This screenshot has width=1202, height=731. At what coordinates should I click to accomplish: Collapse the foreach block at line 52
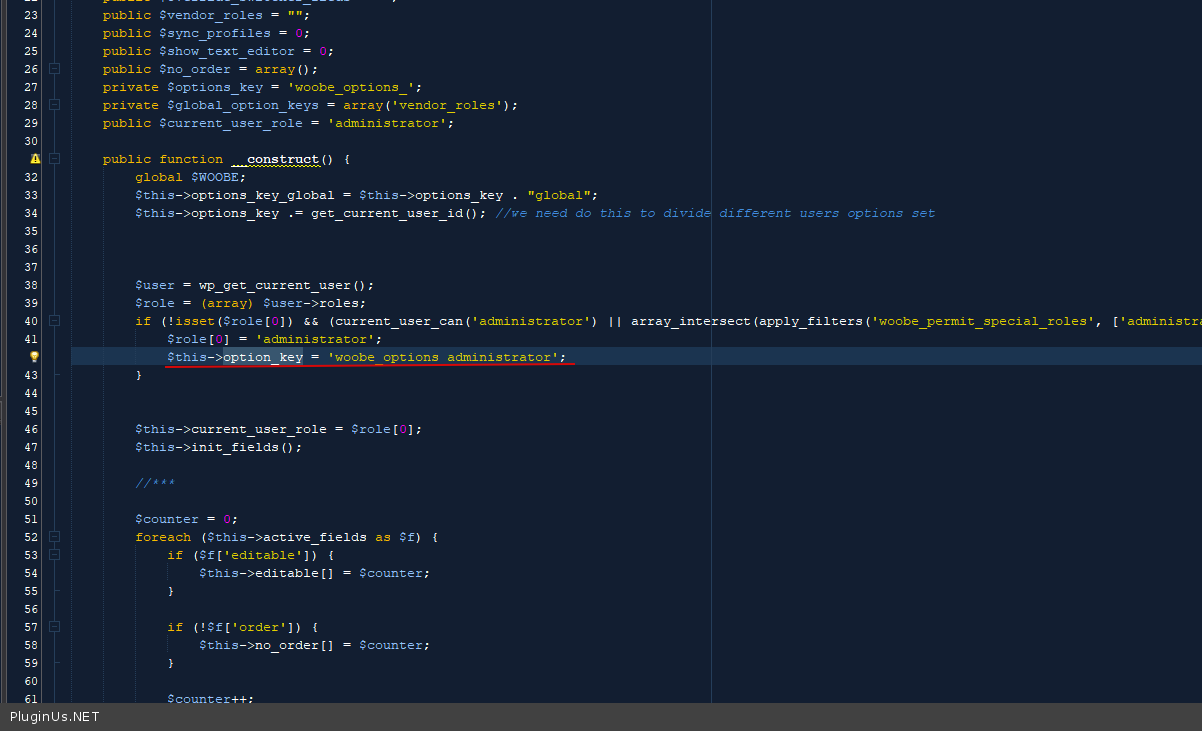tap(54, 537)
